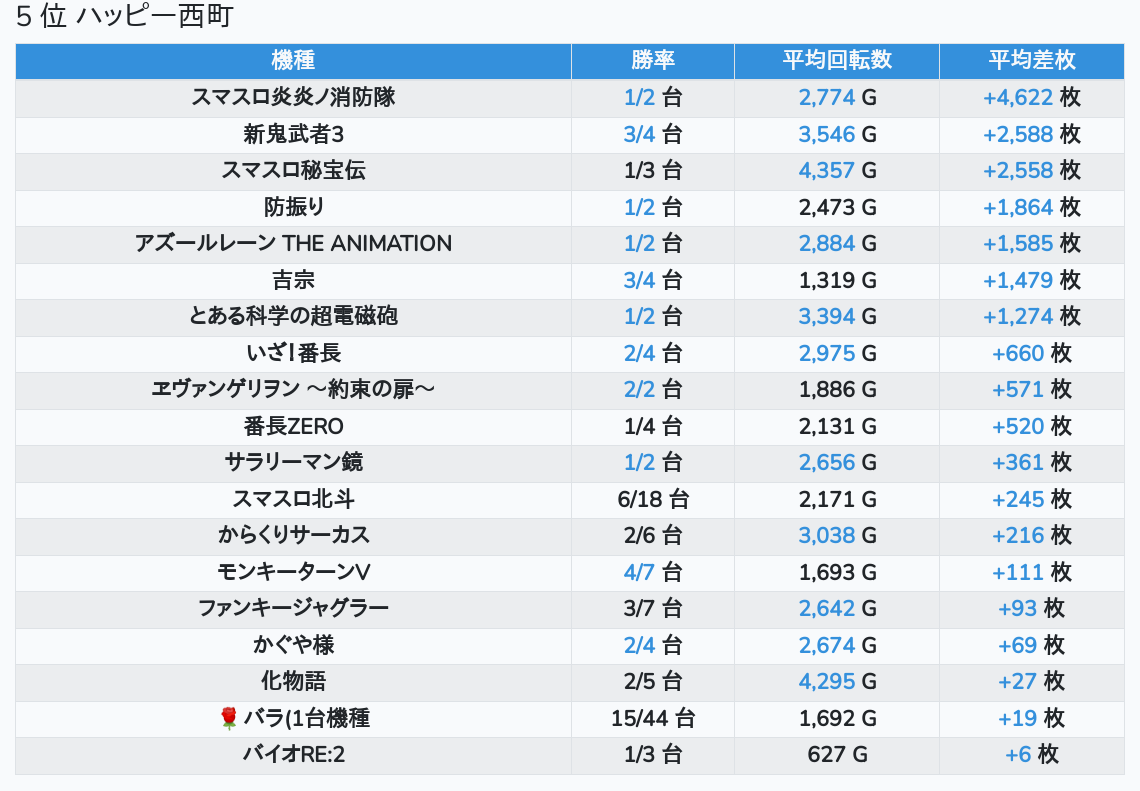Select the 5位 ハッピー西町 heading

click(125, 17)
